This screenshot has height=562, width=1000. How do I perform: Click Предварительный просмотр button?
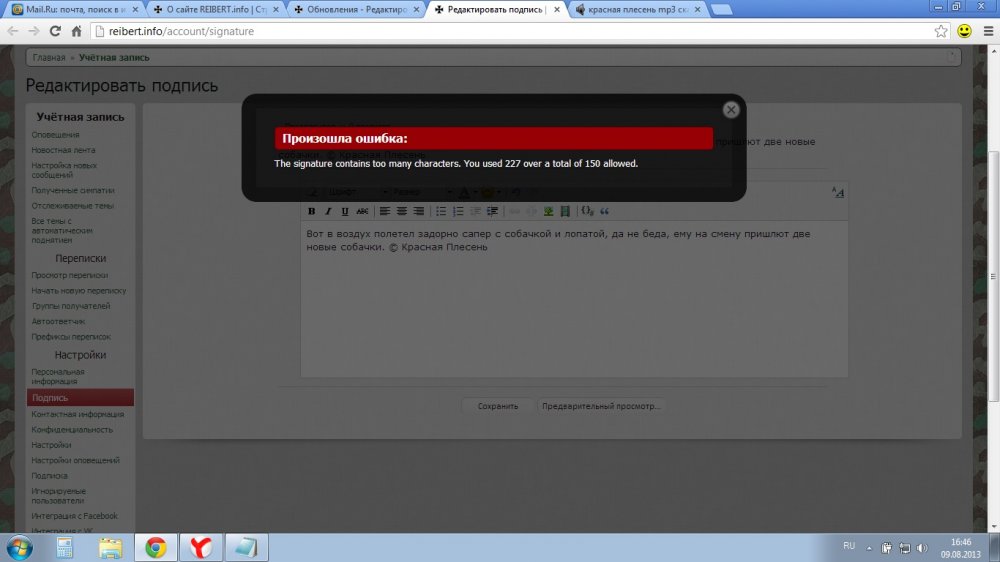pyautogui.click(x=601, y=406)
